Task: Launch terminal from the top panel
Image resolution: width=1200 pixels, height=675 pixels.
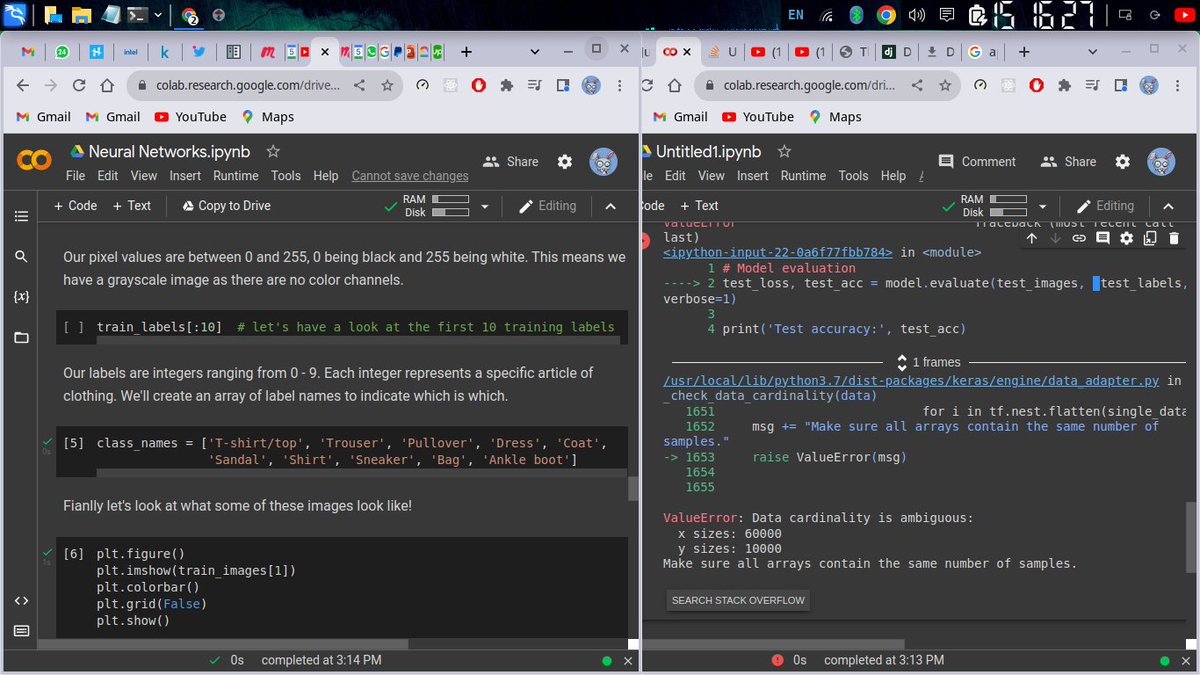Action: pos(136,15)
